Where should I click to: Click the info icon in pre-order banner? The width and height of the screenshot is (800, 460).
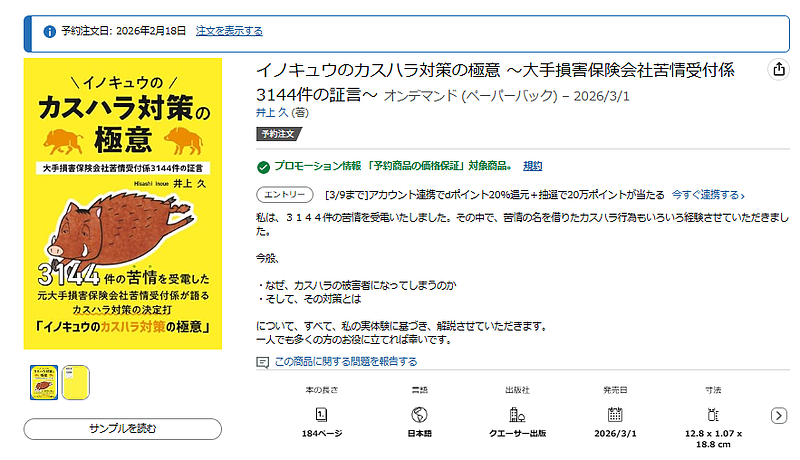[x=49, y=32]
